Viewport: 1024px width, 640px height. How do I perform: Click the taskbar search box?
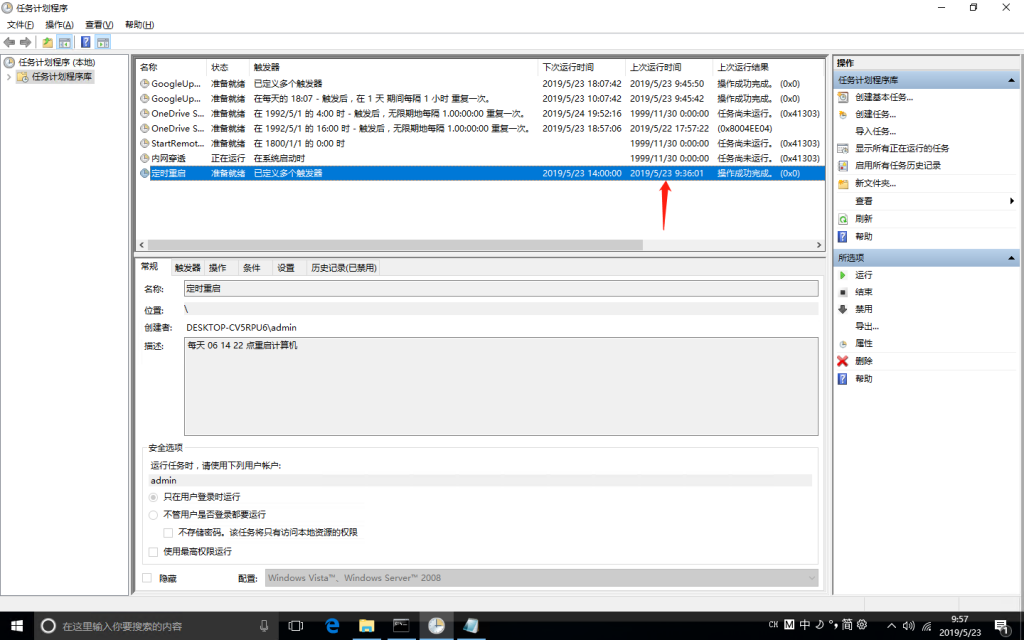click(157, 626)
